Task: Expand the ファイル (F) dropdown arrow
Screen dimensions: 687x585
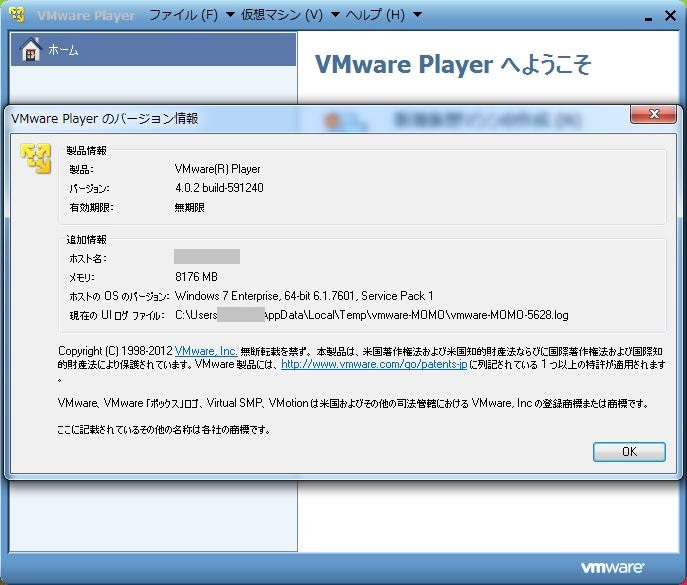Action: pyautogui.click(x=230, y=15)
